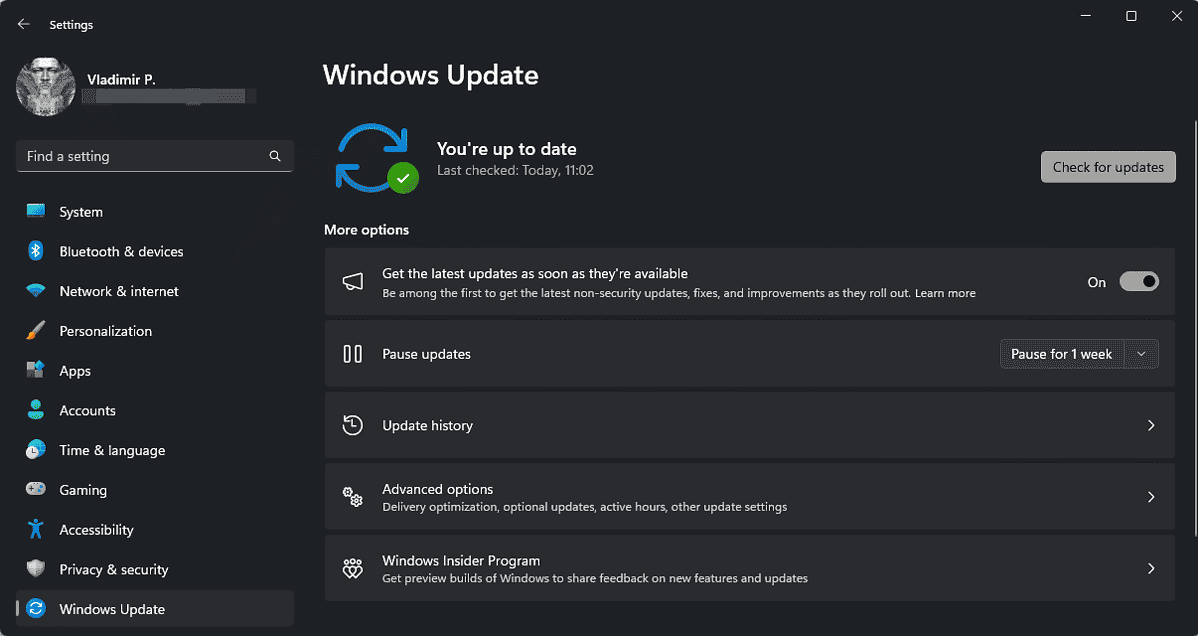Click the Check for updates button
Viewport: 1198px width, 636px height.
click(x=1108, y=167)
